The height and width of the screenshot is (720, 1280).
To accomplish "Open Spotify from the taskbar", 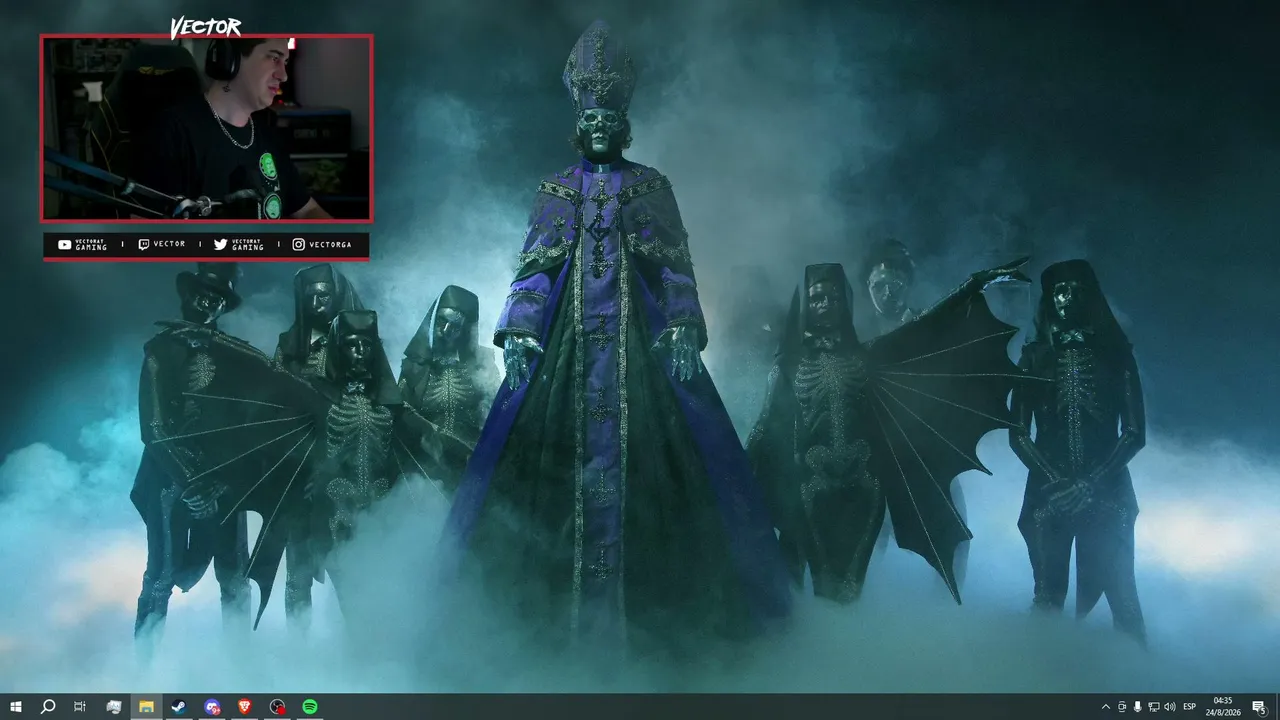I will click(310, 707).
